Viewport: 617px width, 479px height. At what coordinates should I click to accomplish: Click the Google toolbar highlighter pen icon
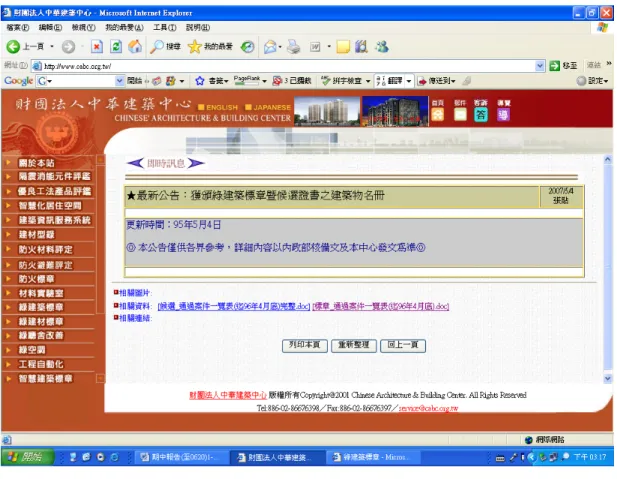coord(467,81)
